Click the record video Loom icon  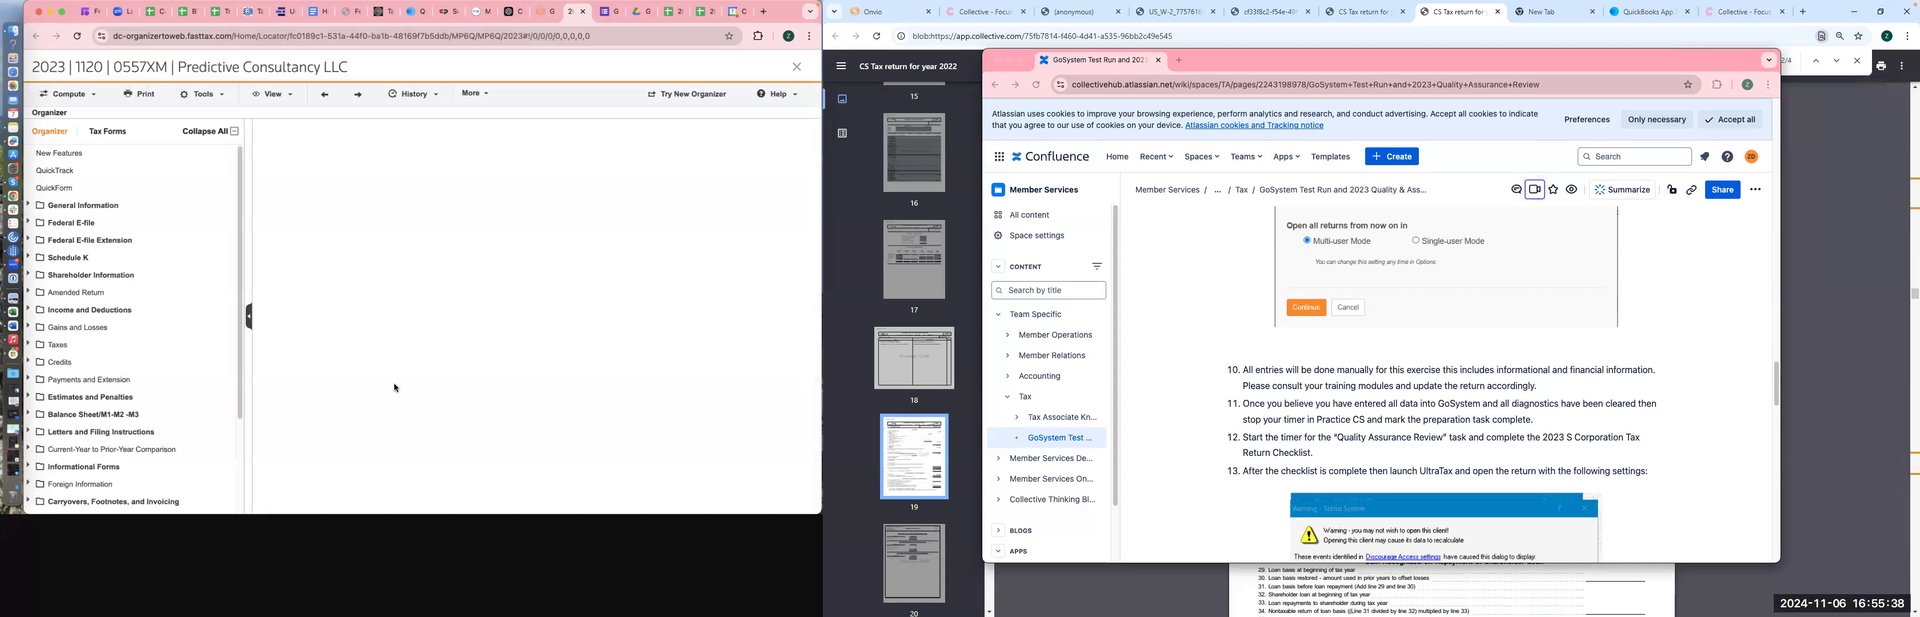click(1535, 189)
